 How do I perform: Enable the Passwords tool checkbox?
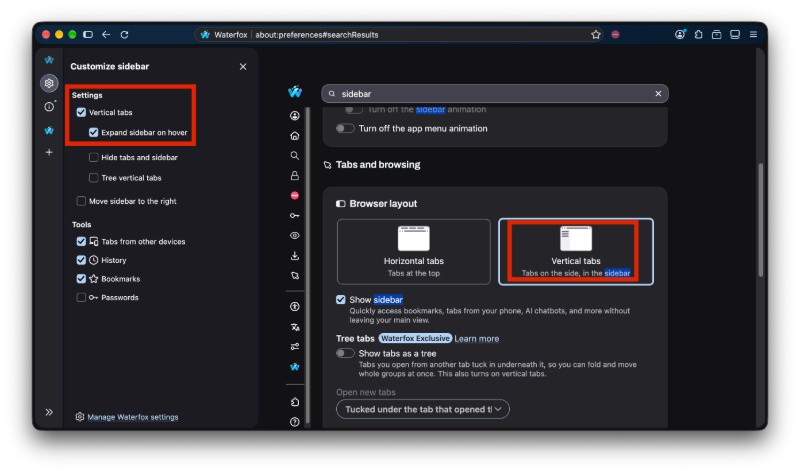tap(81, 297)
